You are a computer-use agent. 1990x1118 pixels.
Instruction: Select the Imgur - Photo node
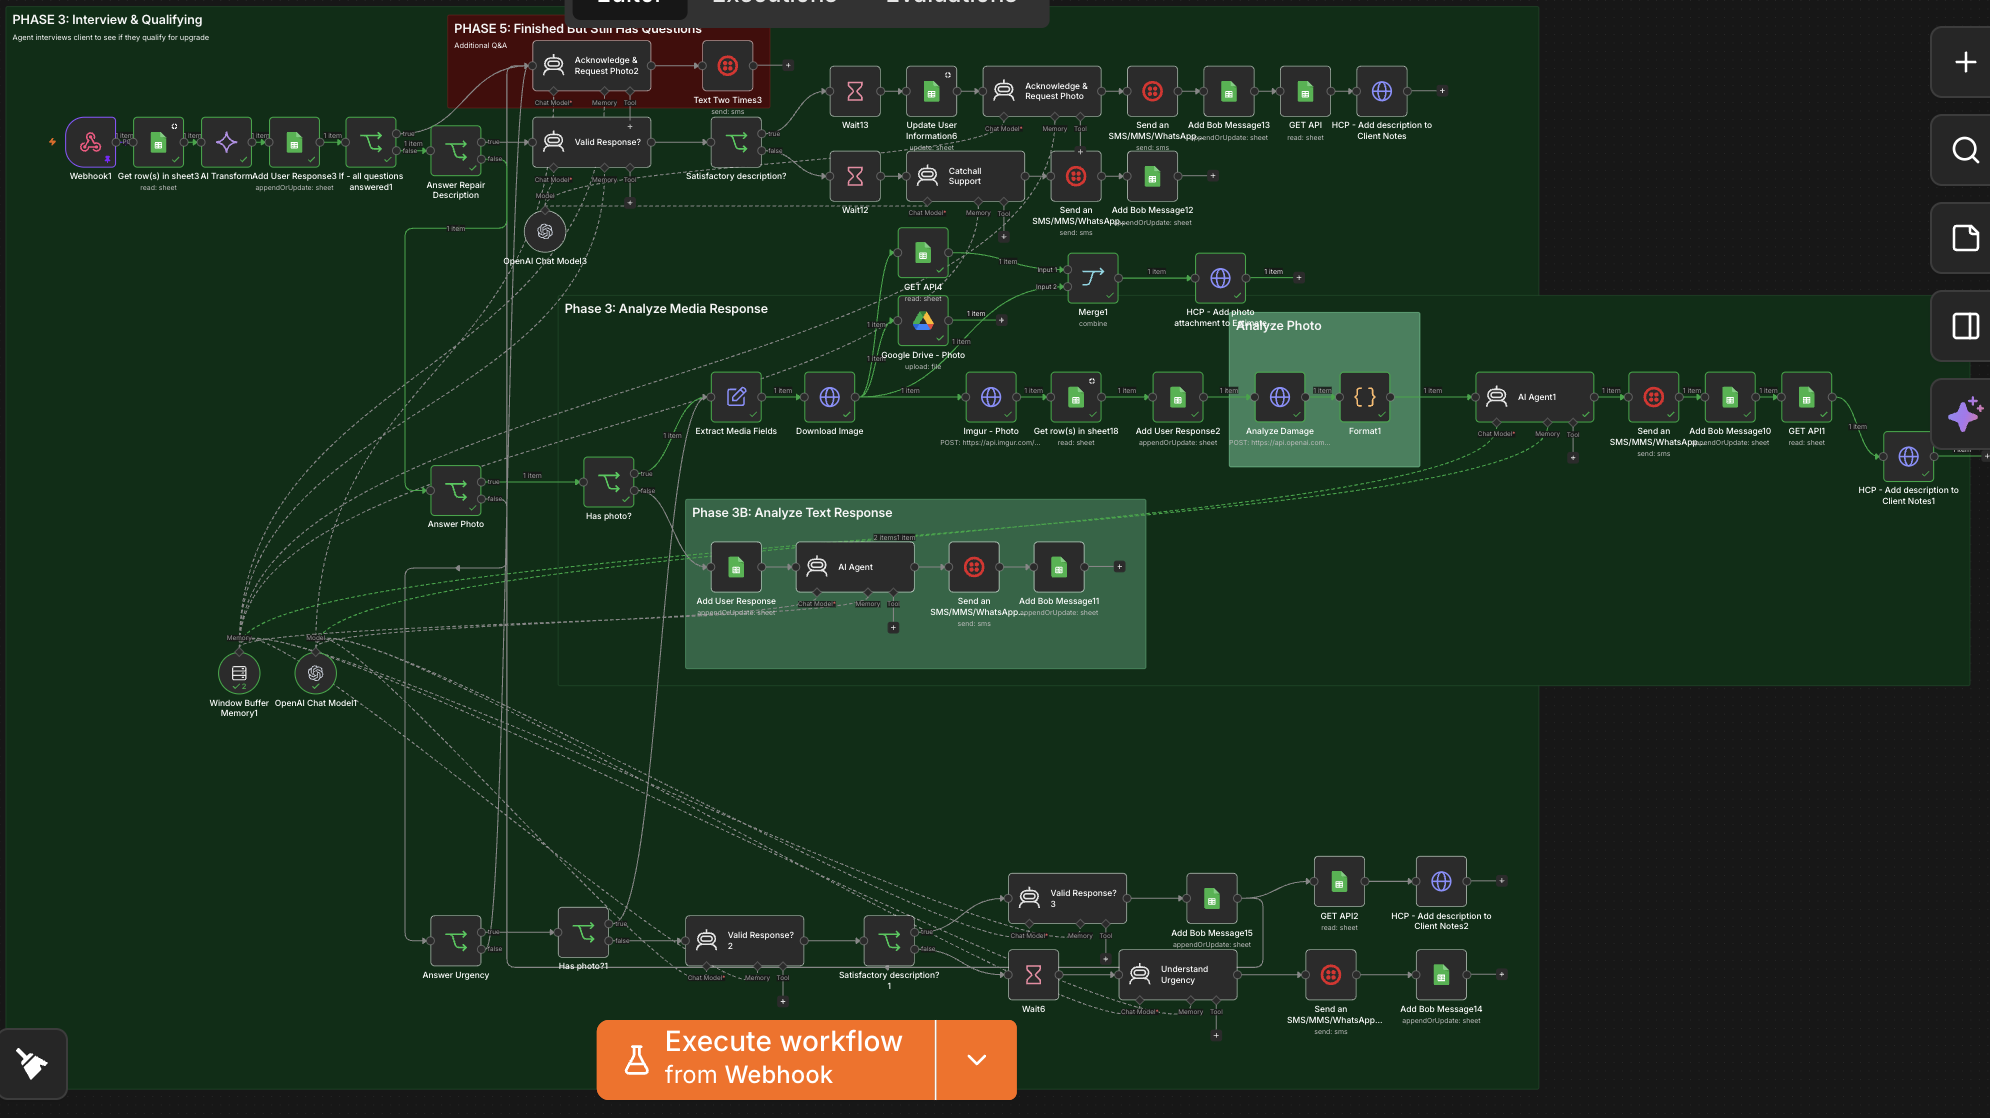[991, 398]
